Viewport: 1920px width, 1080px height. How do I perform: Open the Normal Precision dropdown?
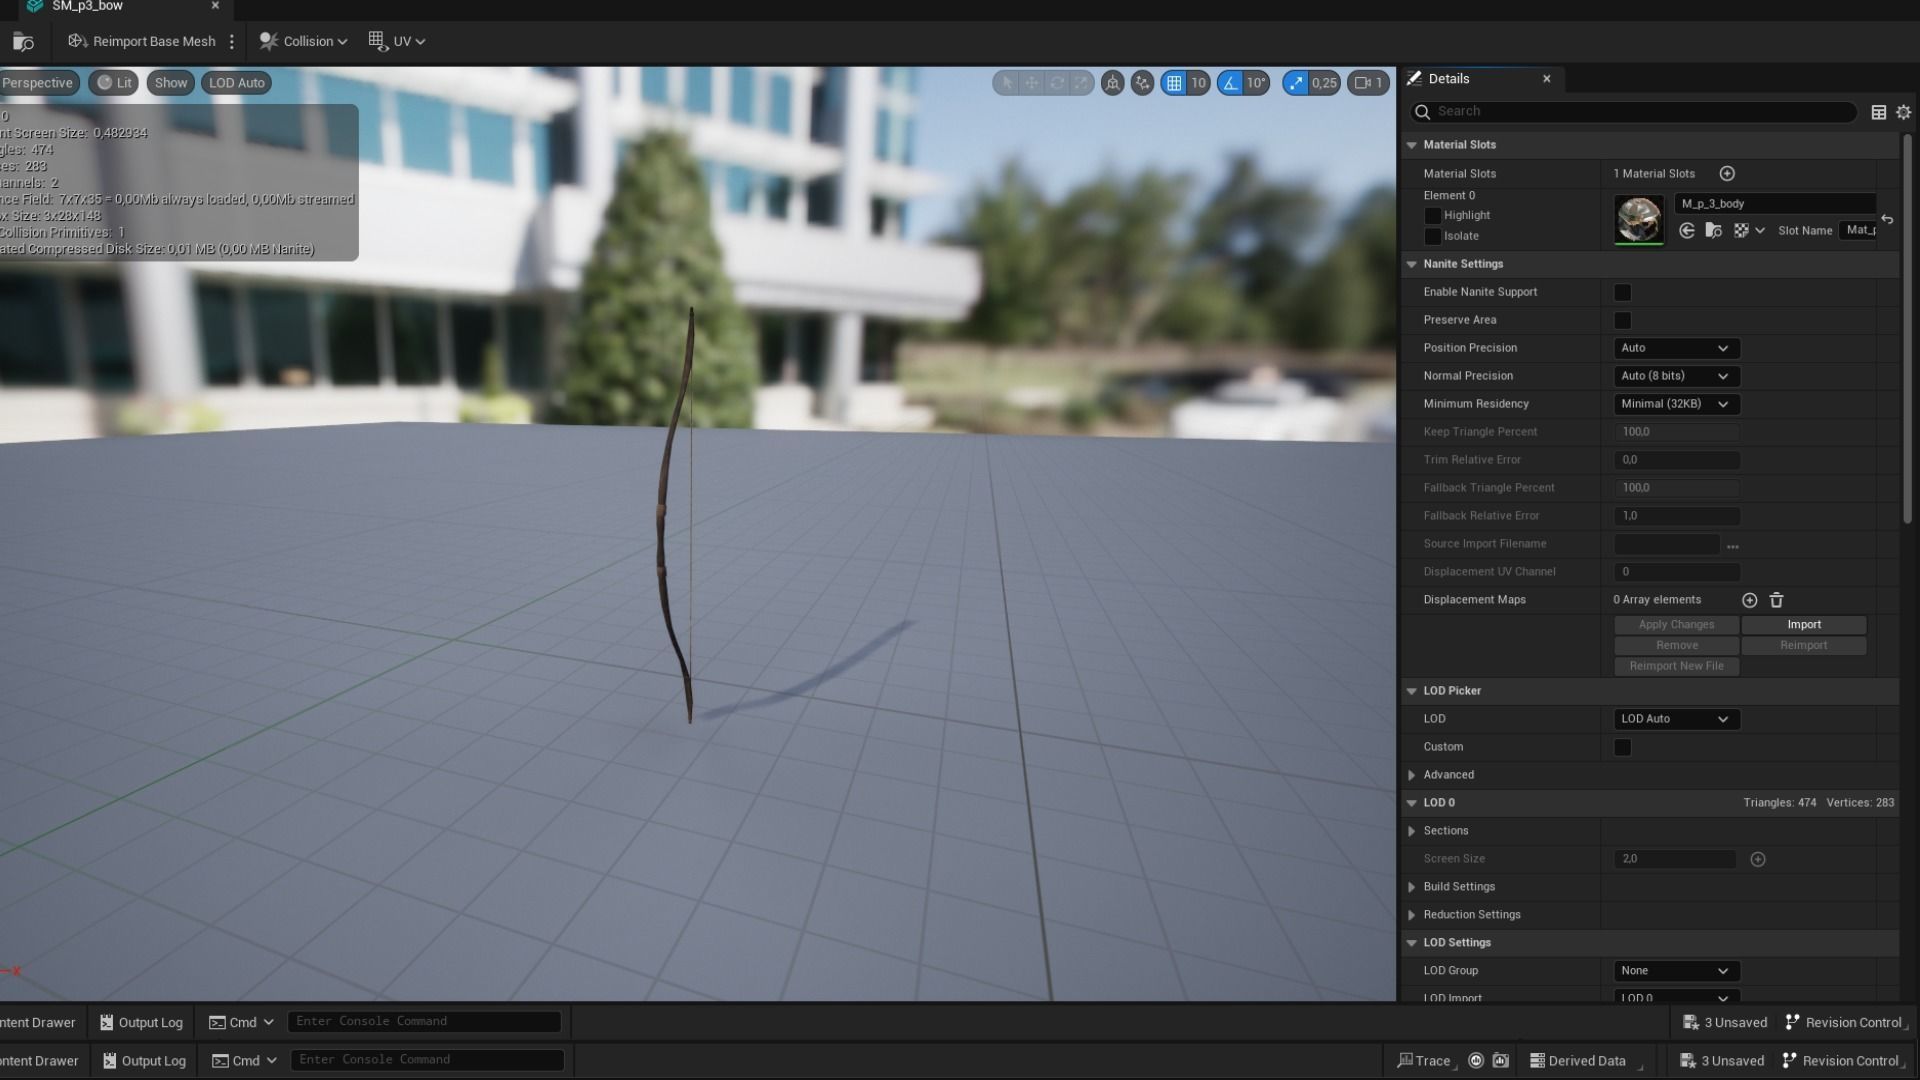tap(1676, 376)
